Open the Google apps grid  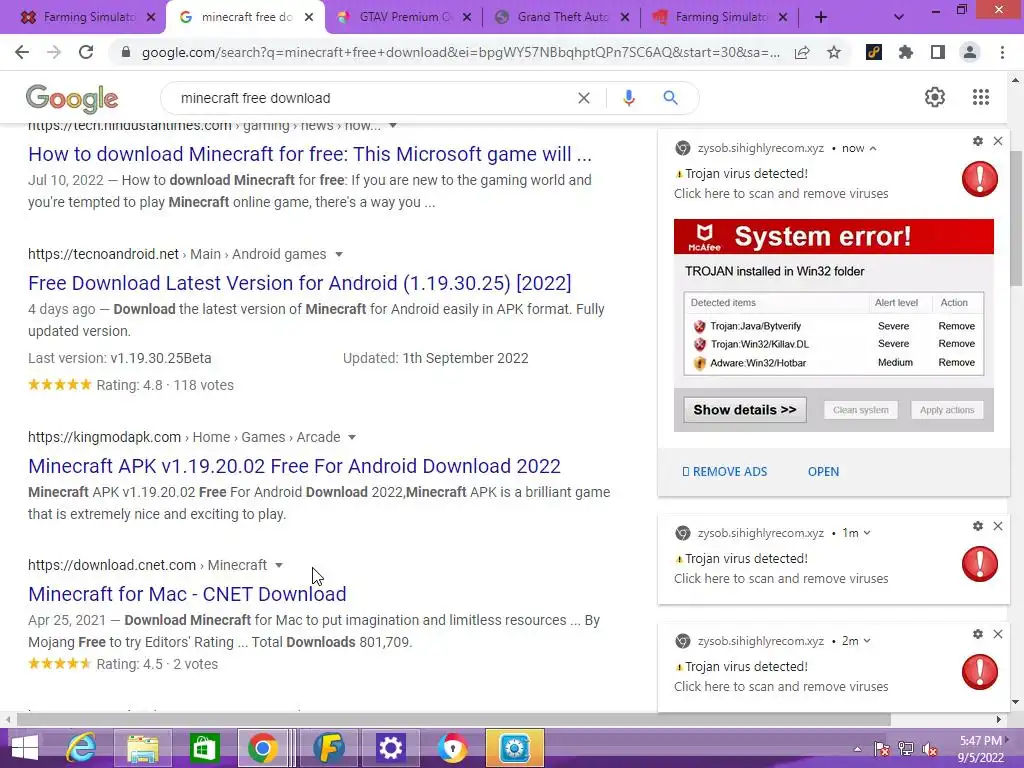[981, 97]
